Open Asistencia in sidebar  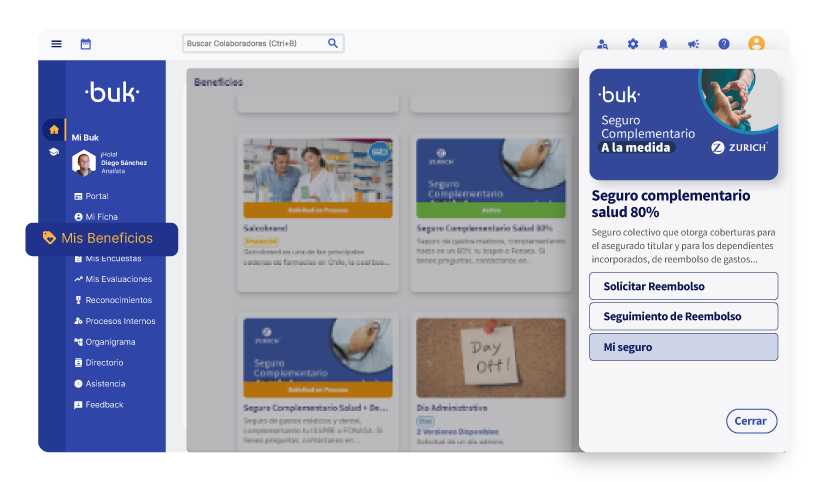click(100, 384)
